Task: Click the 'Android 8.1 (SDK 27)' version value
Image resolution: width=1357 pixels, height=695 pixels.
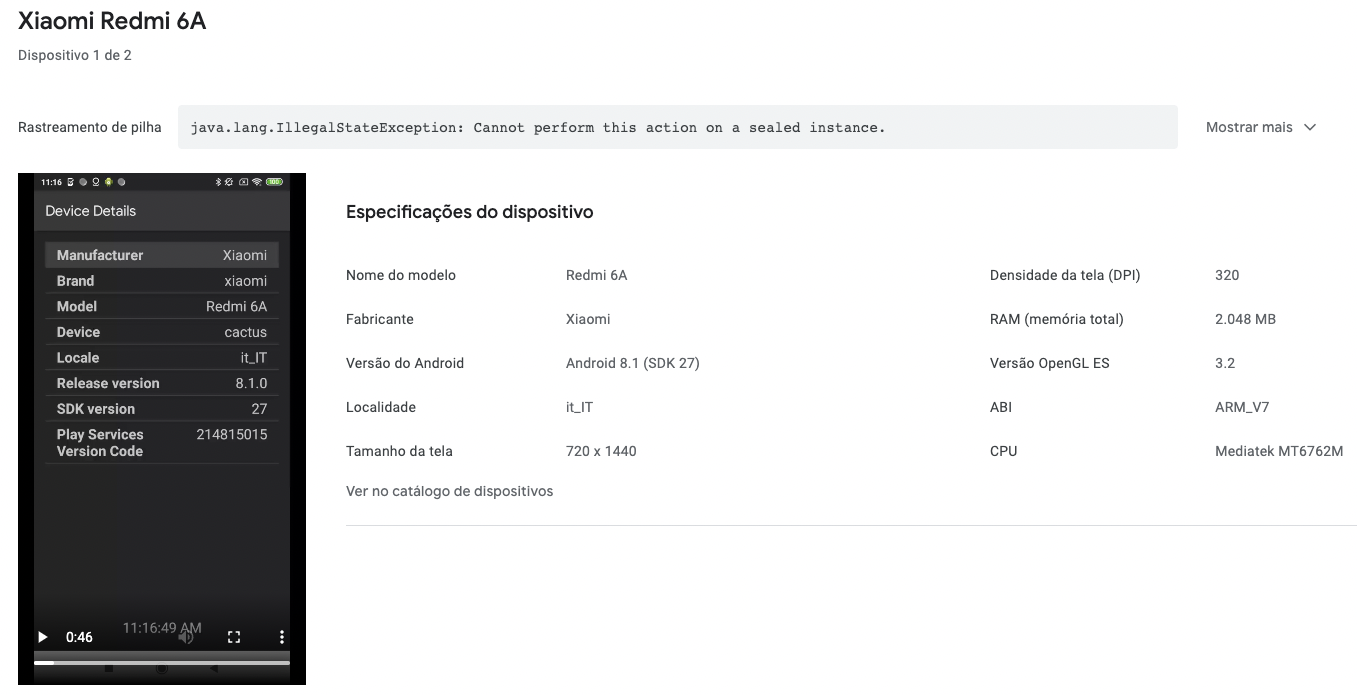Action: [x=631, y=363]
